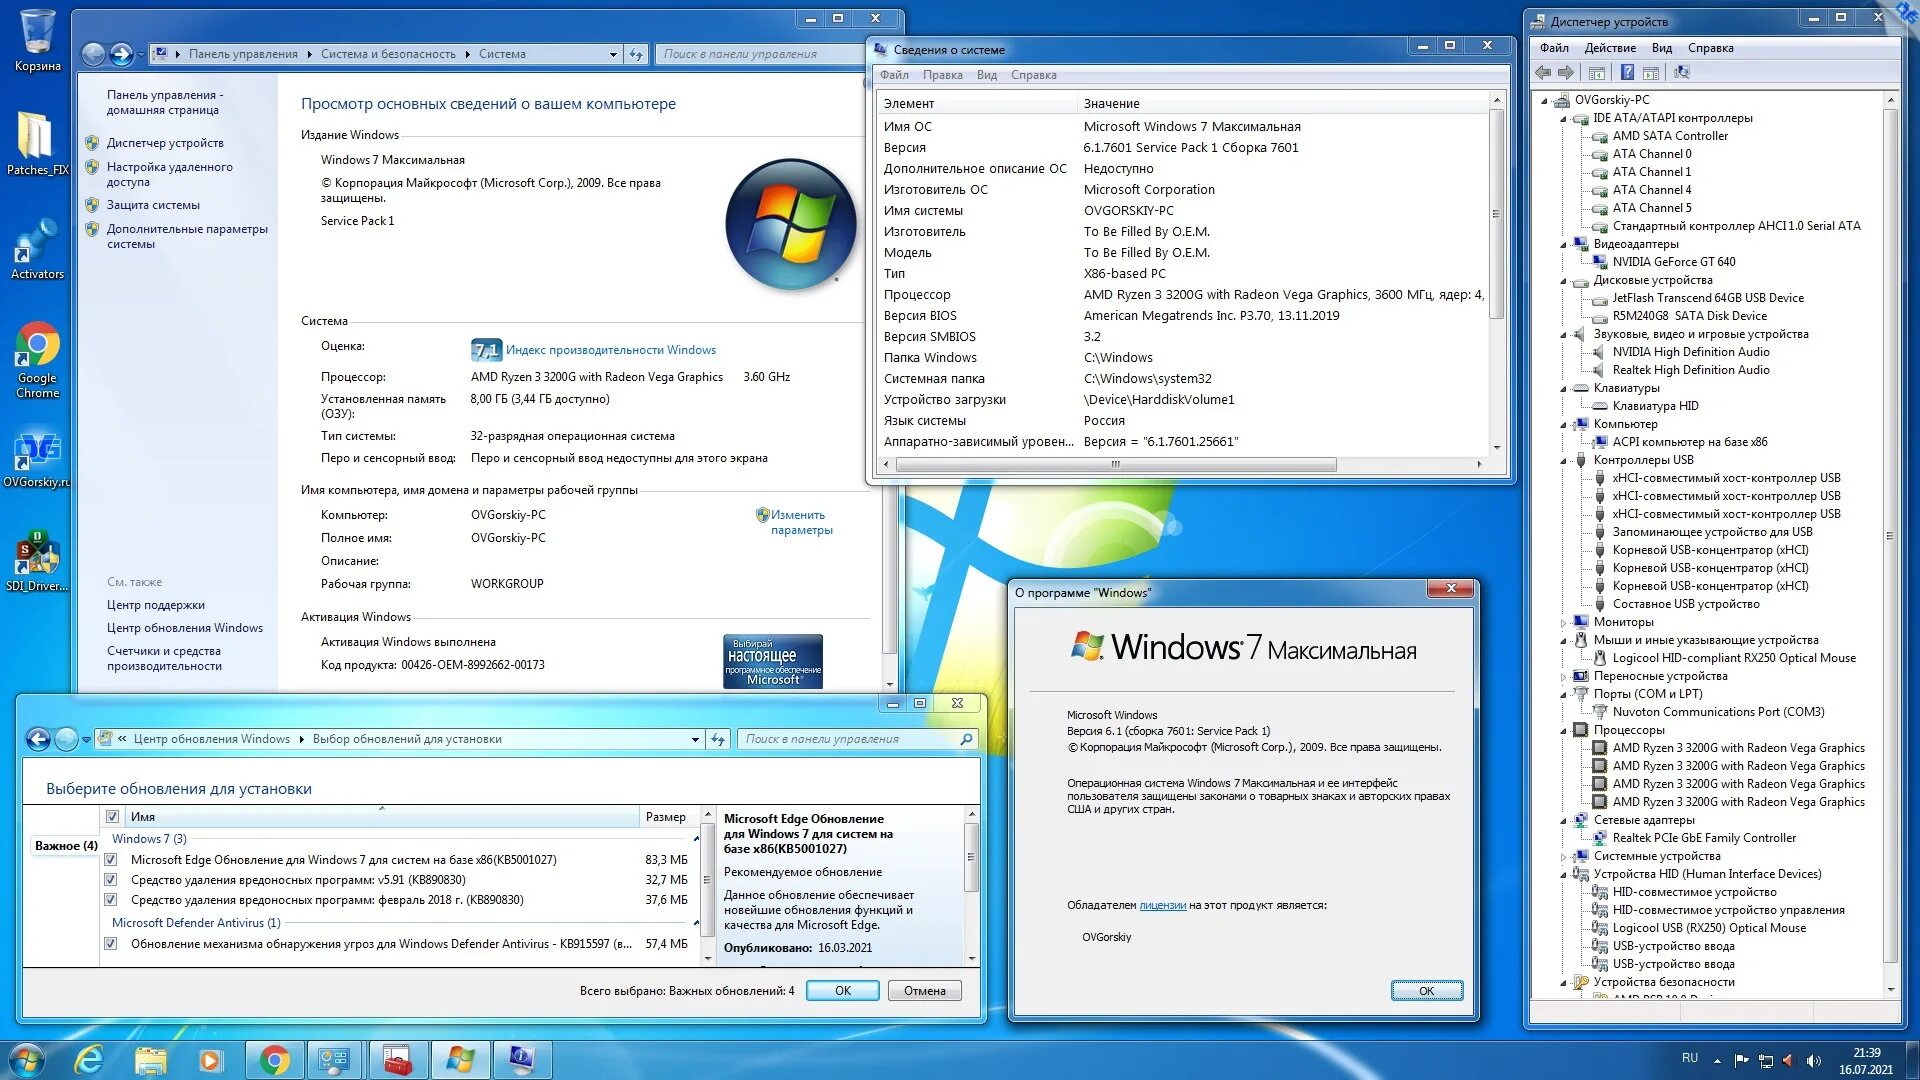
Task: Uncheck Microsoft Edge update KB5001027 checkbox
Action: (x=111, y=859)
